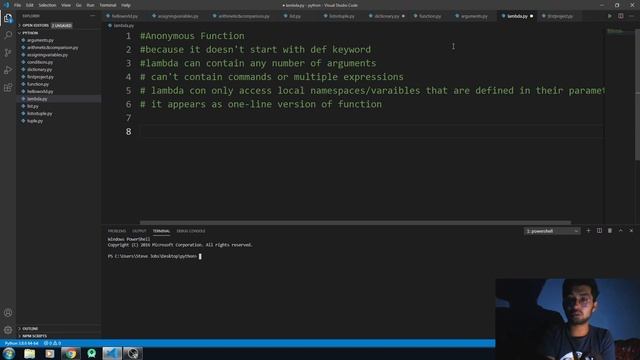Switch to the list.py editor tab
The width and height of the screenshot is (640, 360).
[x=295, y=16]
